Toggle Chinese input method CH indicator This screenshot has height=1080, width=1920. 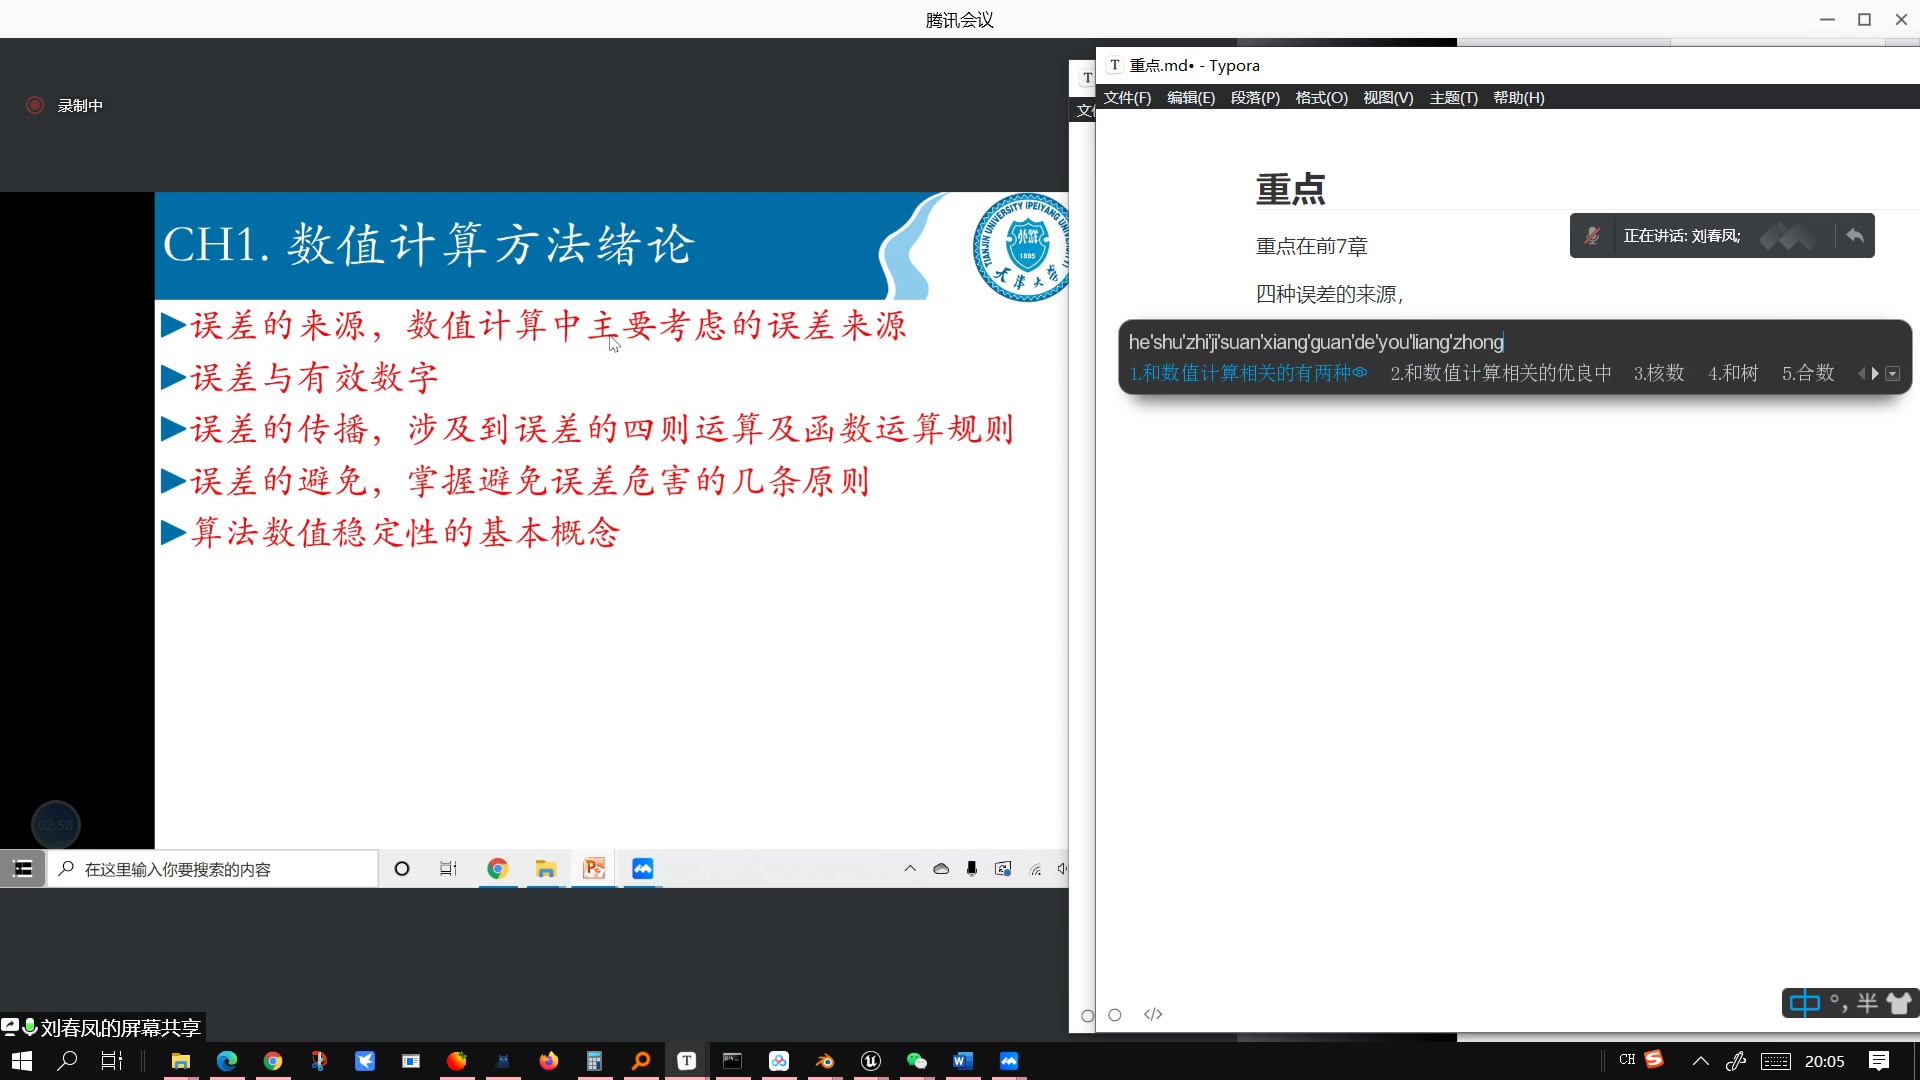[1627, 1060]
